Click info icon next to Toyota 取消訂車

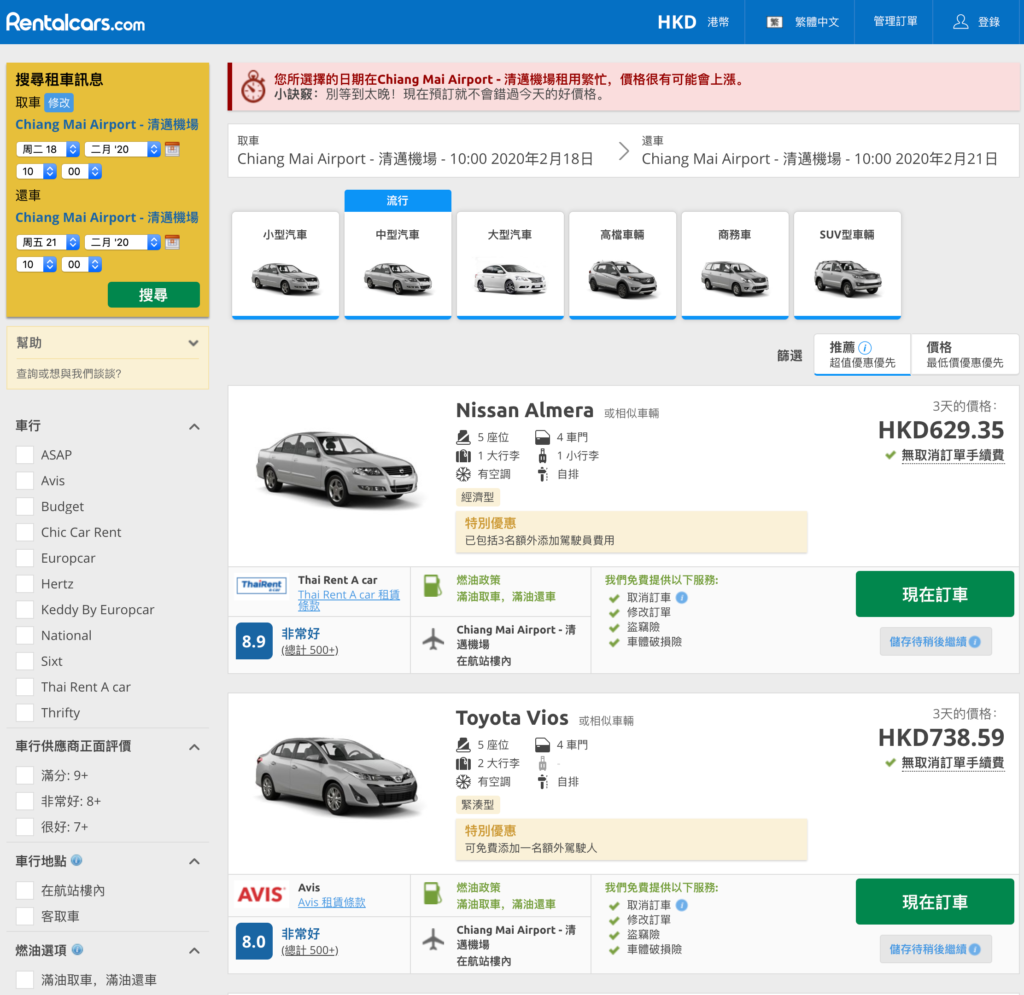[681, 905]
